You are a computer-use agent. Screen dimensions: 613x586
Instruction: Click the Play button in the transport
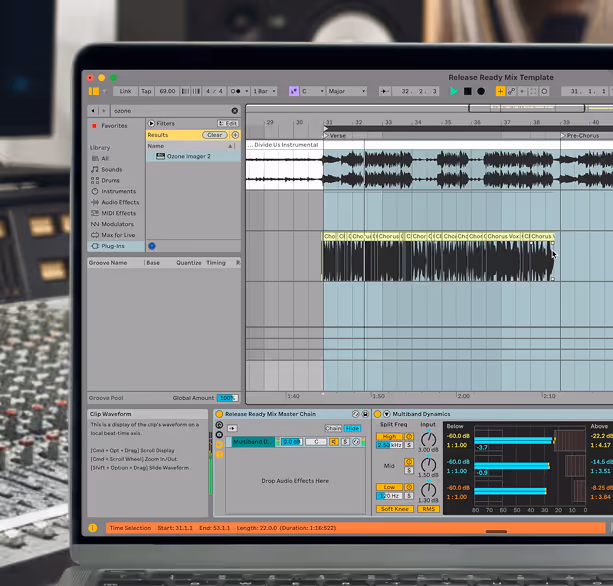click(453, 91)
